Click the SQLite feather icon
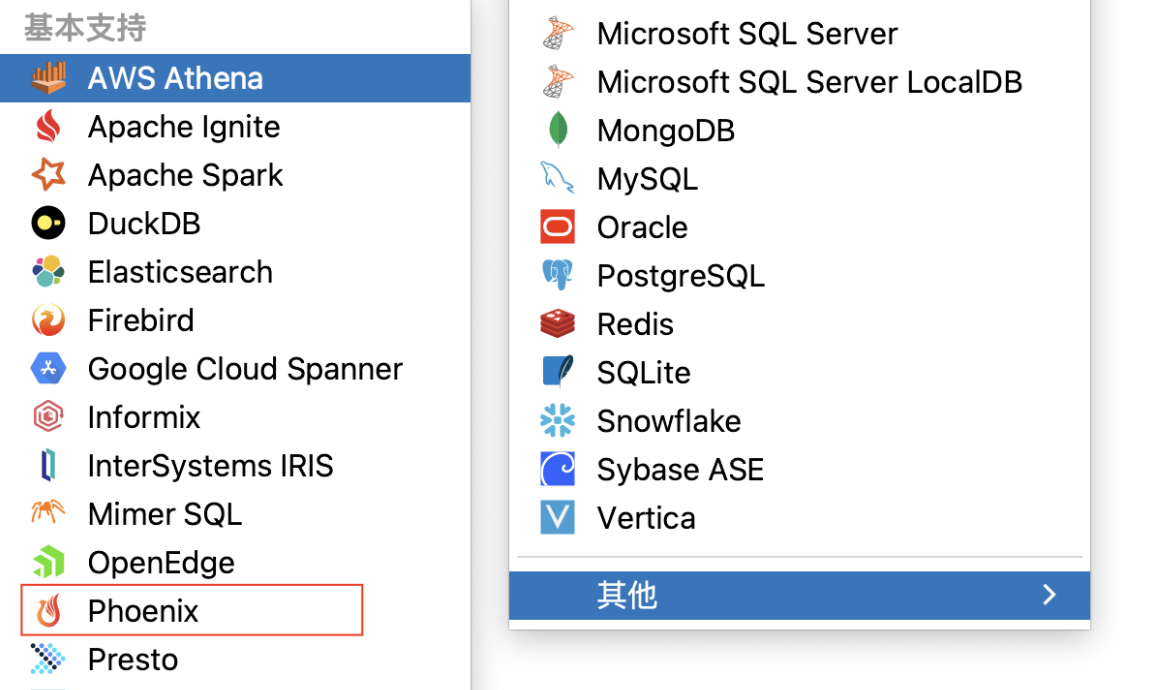 pyautogui.click(x=558, y=371)
